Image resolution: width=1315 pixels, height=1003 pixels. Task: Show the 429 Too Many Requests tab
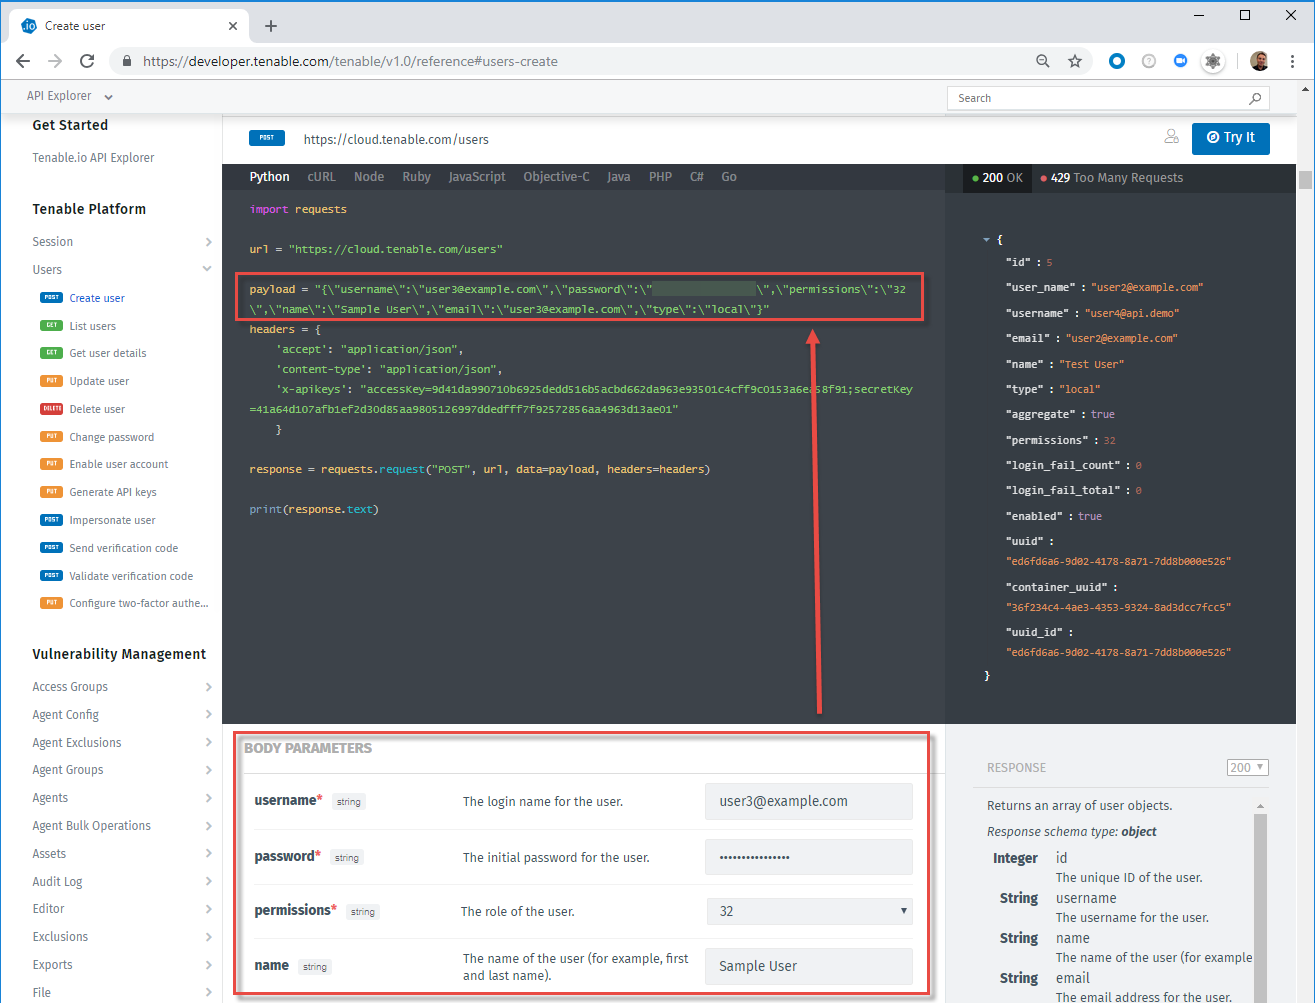[1111, 178]
